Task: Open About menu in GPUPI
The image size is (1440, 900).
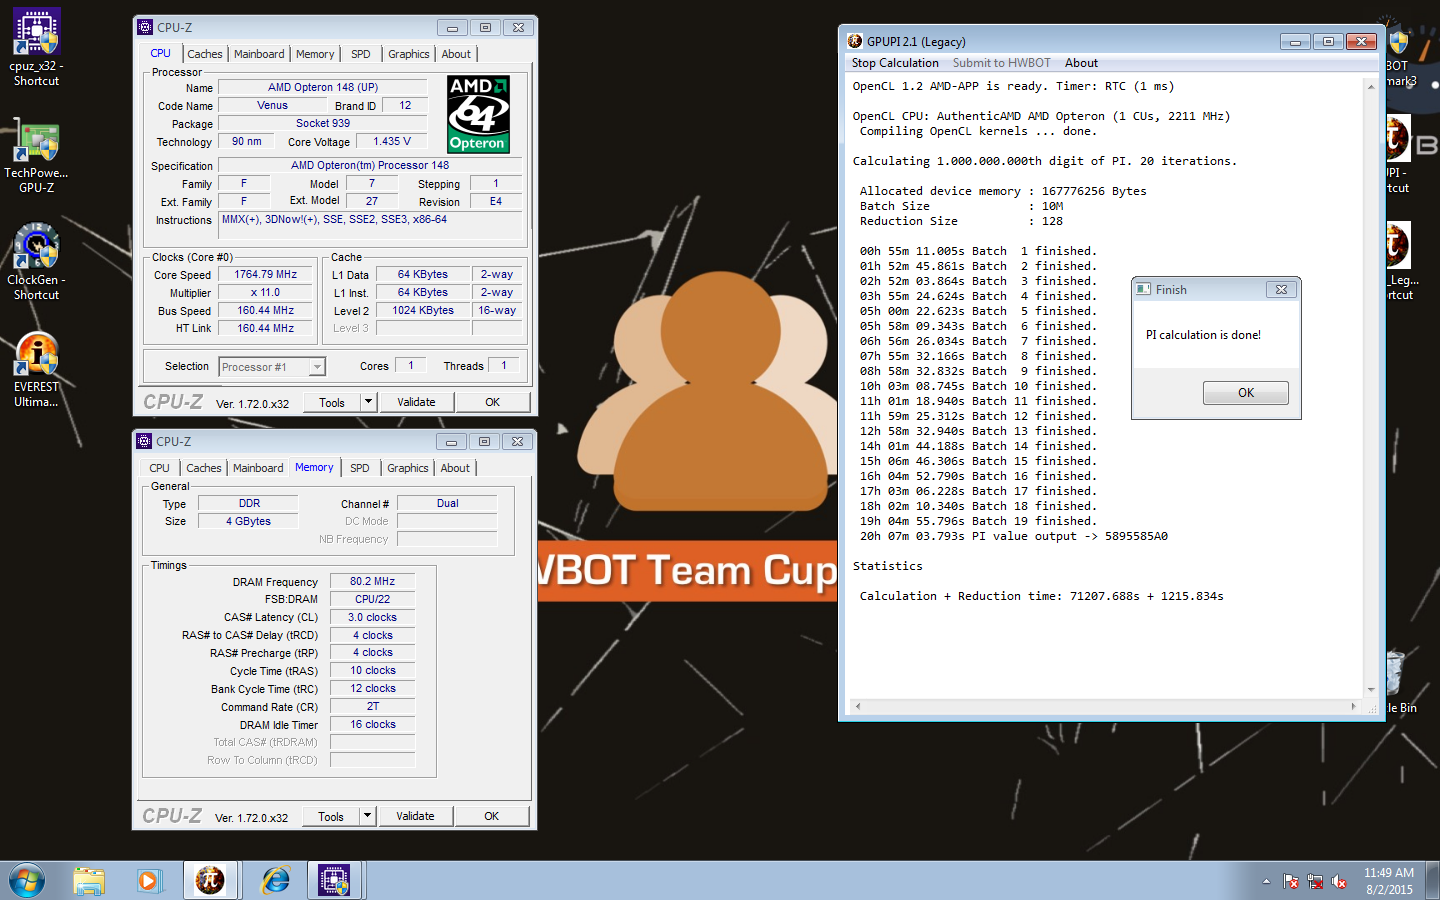Action: pos(1081,63)
